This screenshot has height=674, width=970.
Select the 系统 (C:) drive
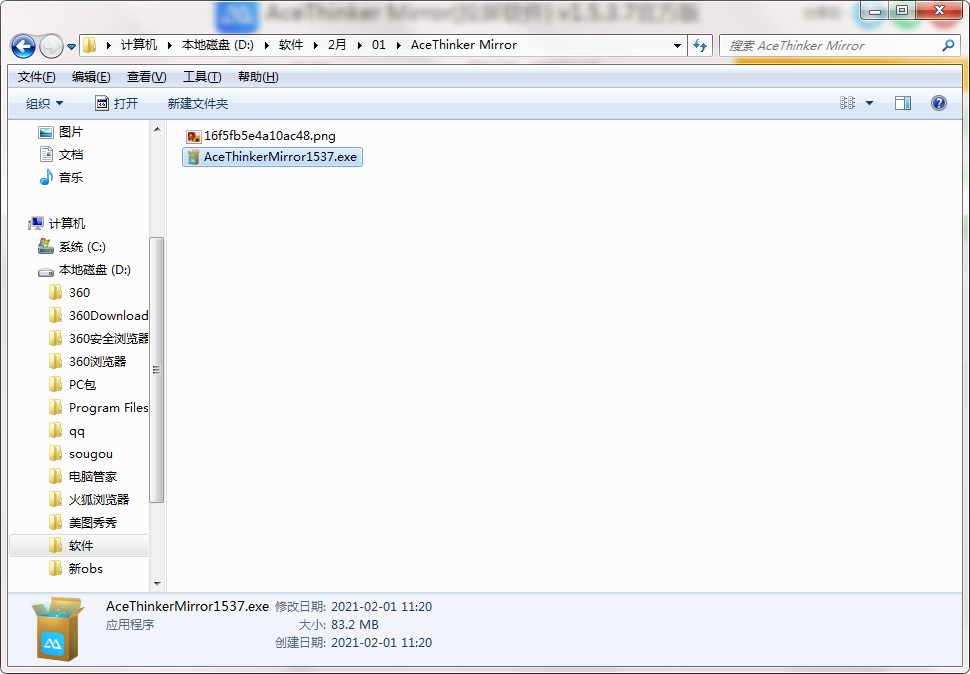click(x=81, y=246)
